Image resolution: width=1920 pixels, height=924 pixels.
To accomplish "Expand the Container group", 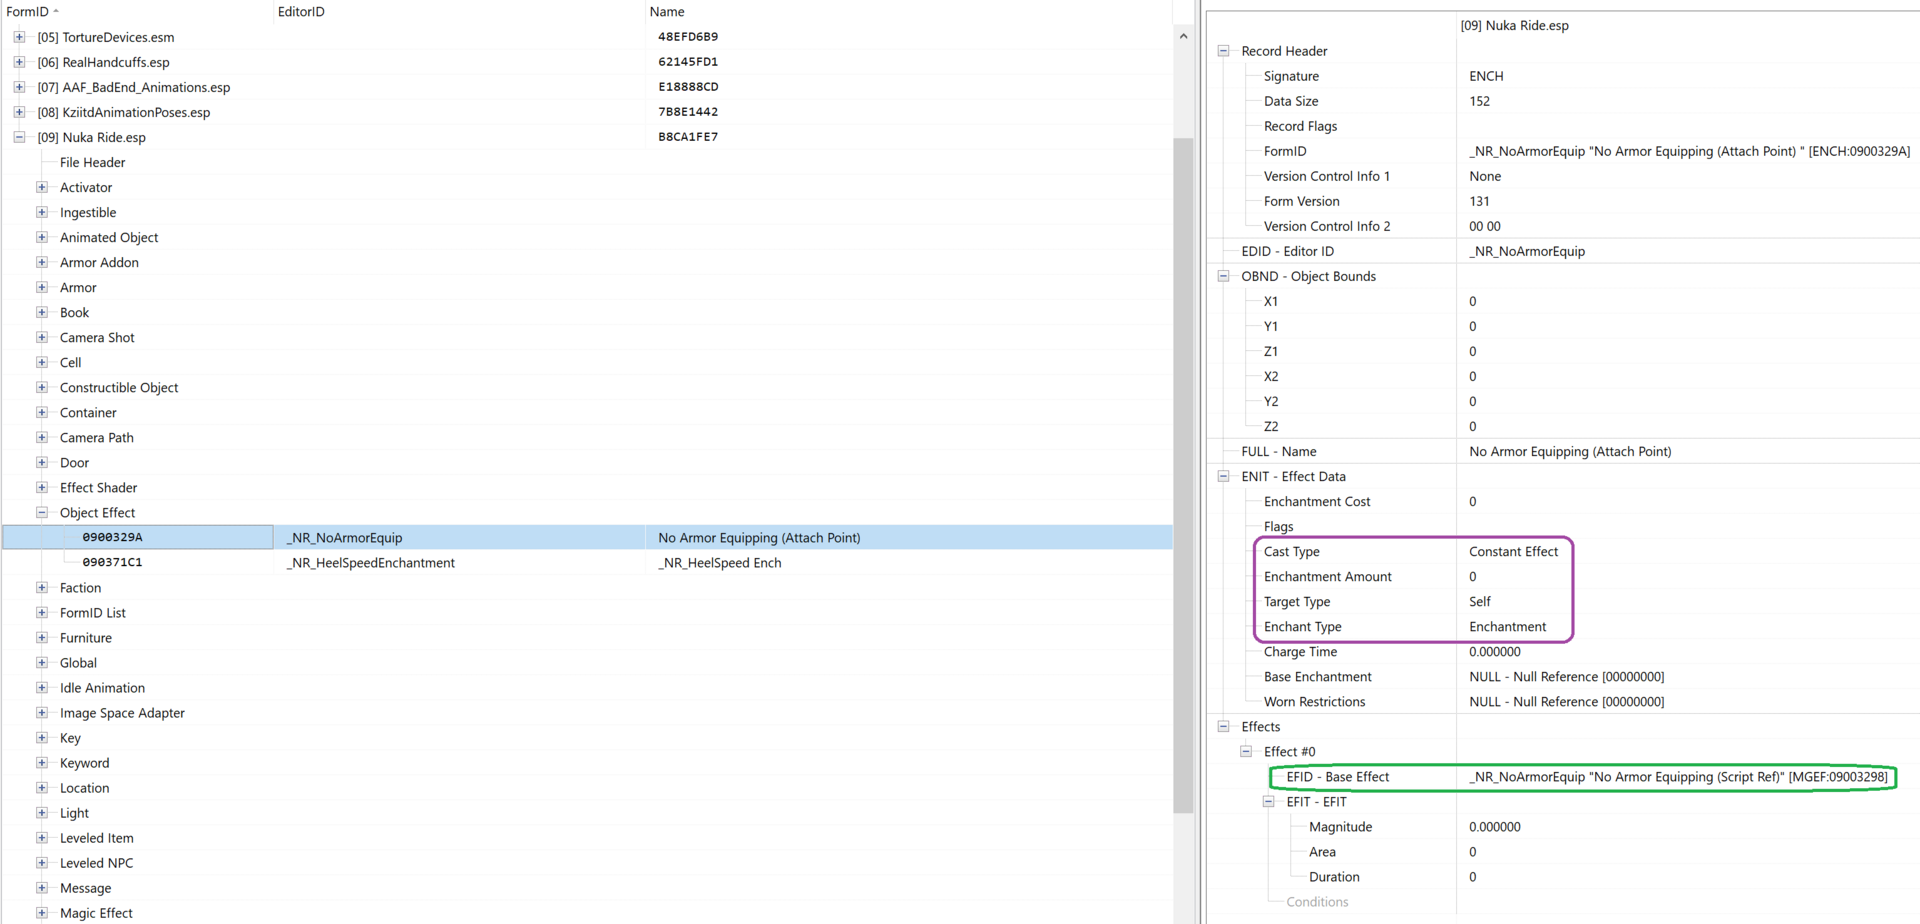I will (x=42, y=412).
